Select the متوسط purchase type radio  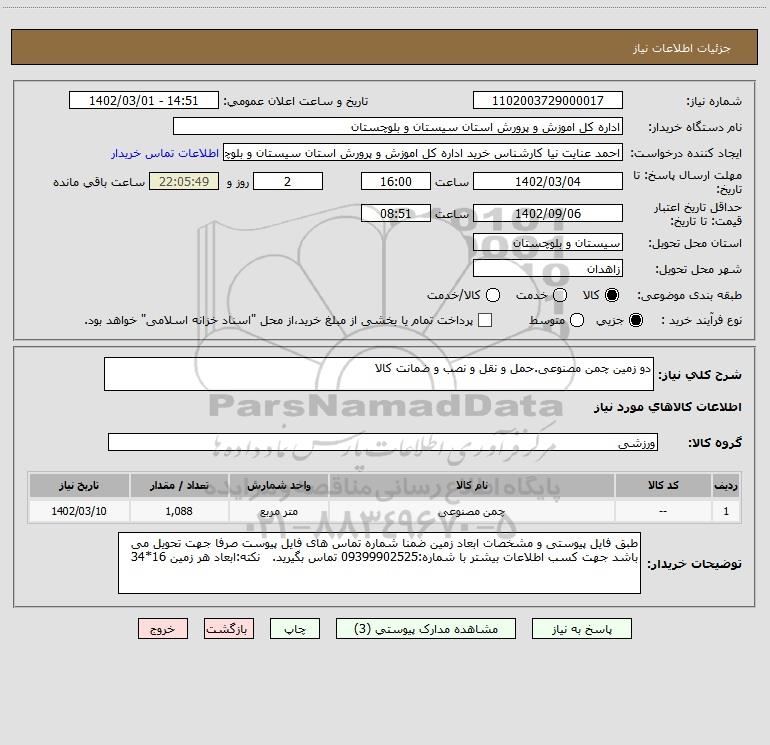[577, 320]
